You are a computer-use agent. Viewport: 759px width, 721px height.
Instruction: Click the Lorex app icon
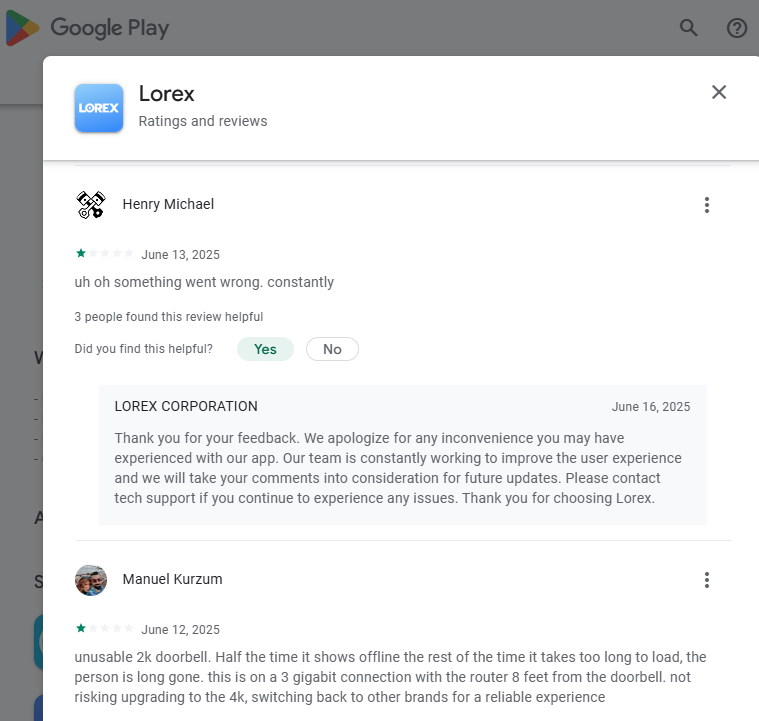(x=99, y=108)
